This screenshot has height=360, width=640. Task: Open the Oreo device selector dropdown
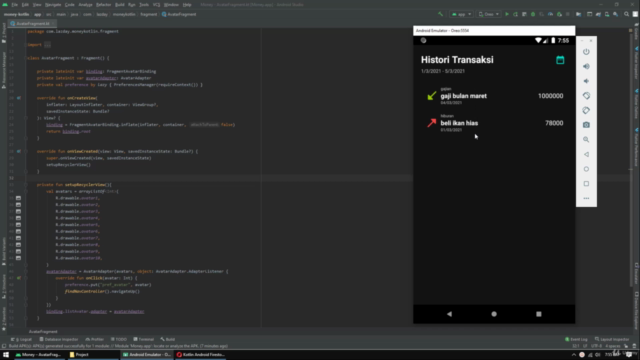[489, 14]
